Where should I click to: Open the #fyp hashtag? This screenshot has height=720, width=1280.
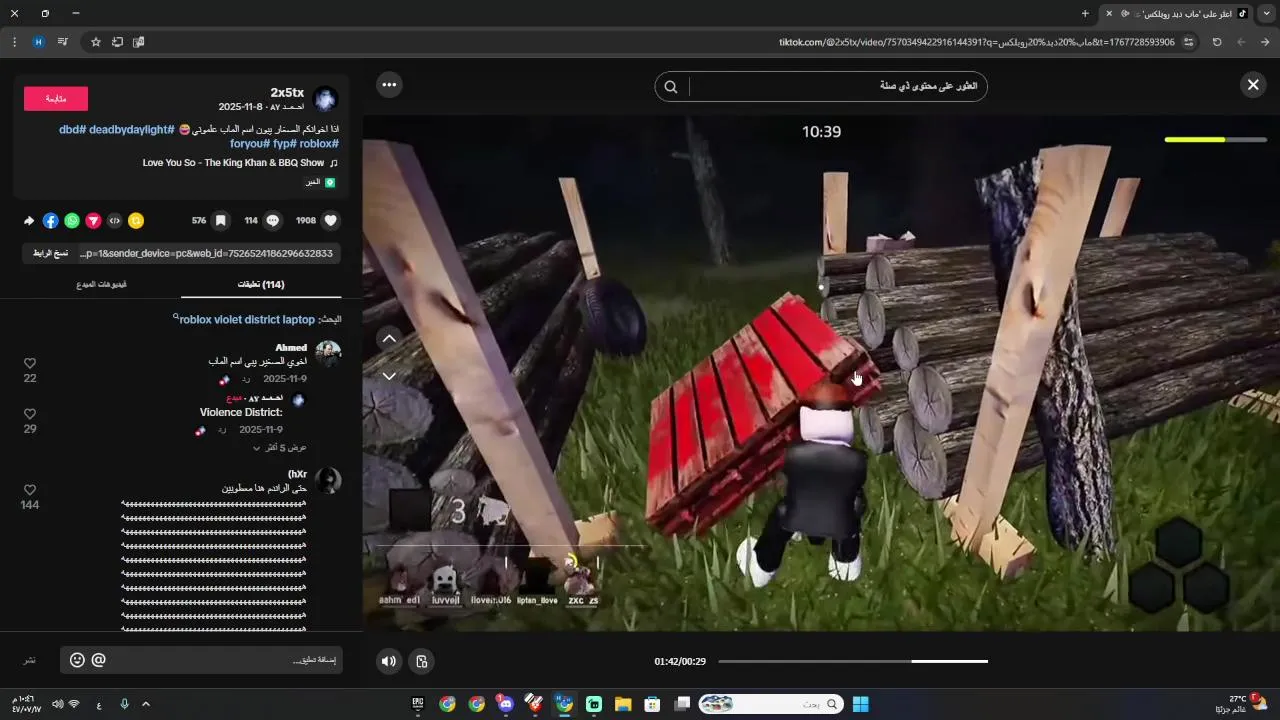(284, 144)
